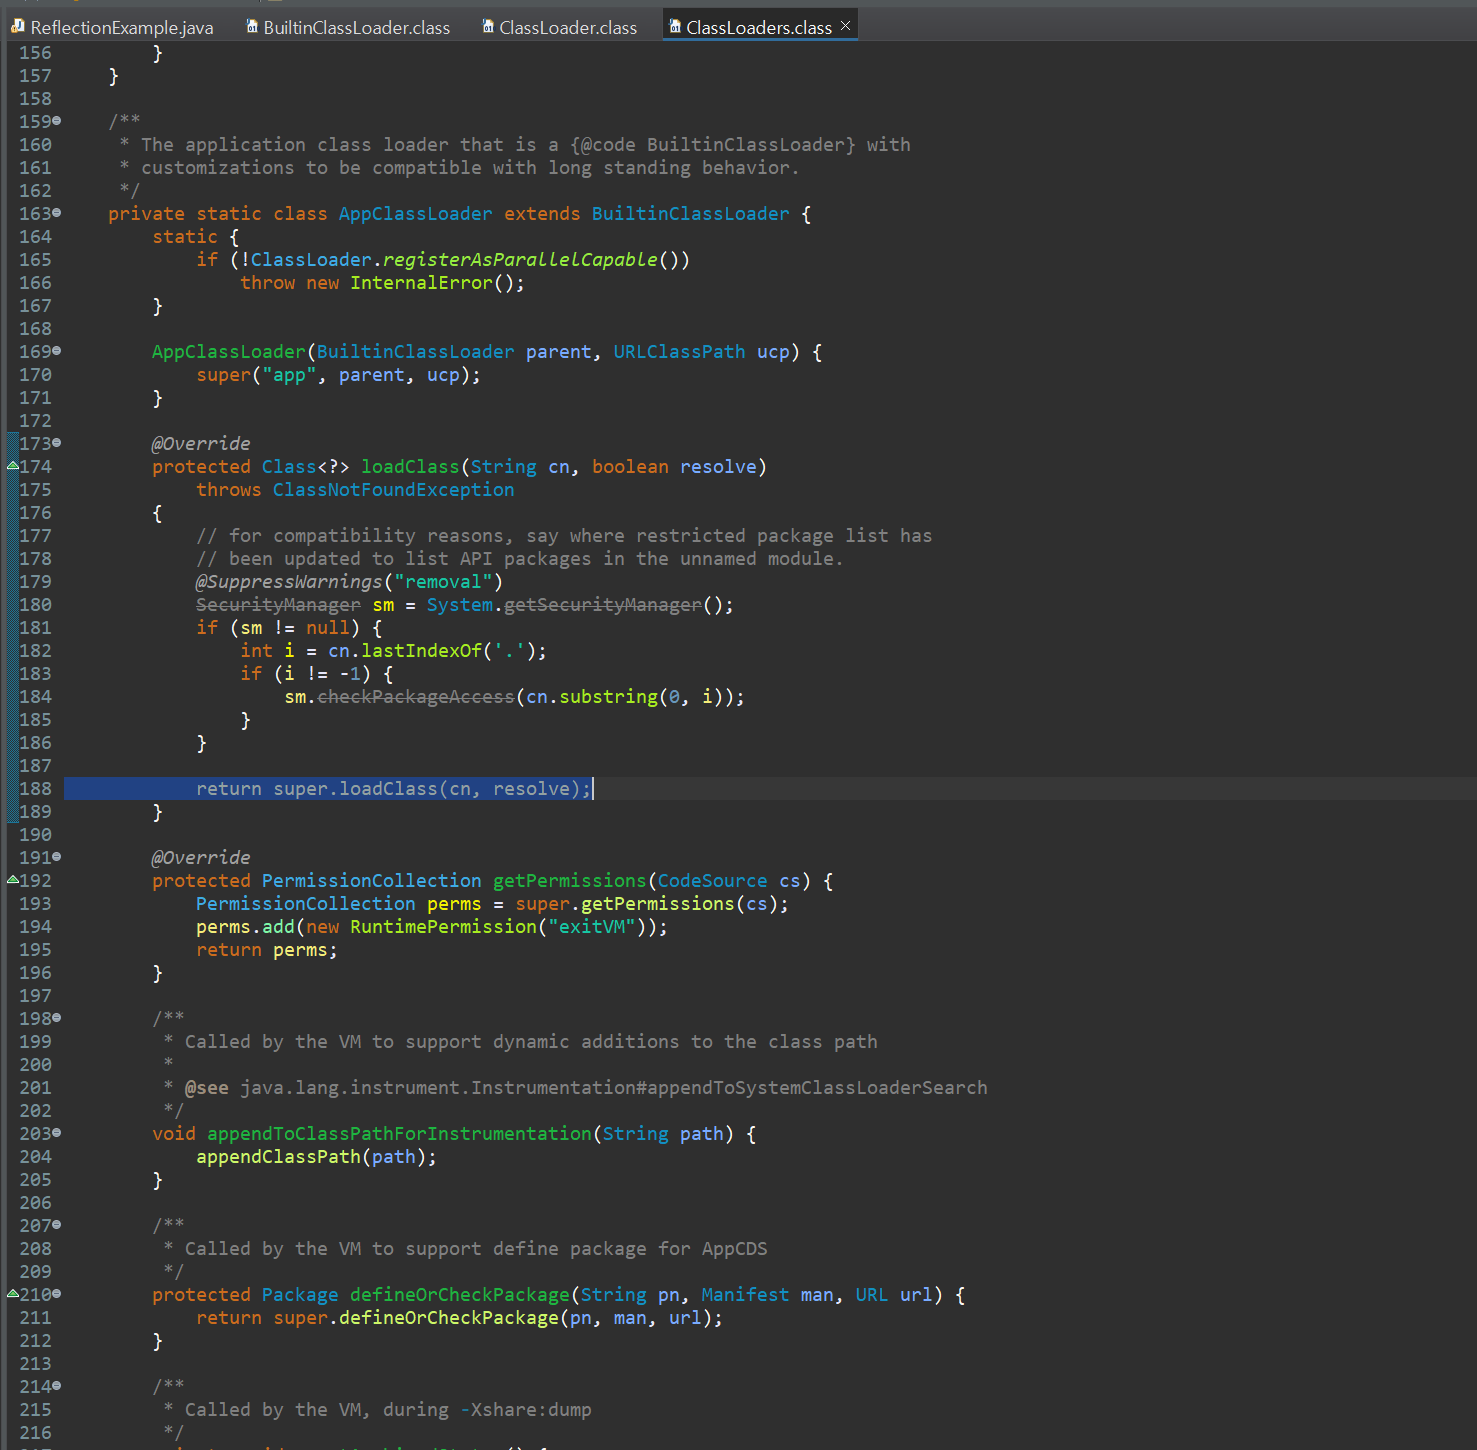This screenshot has height=1450, width=1477.
Task: Fold the loadClass method at line 173
Action: 57,442
